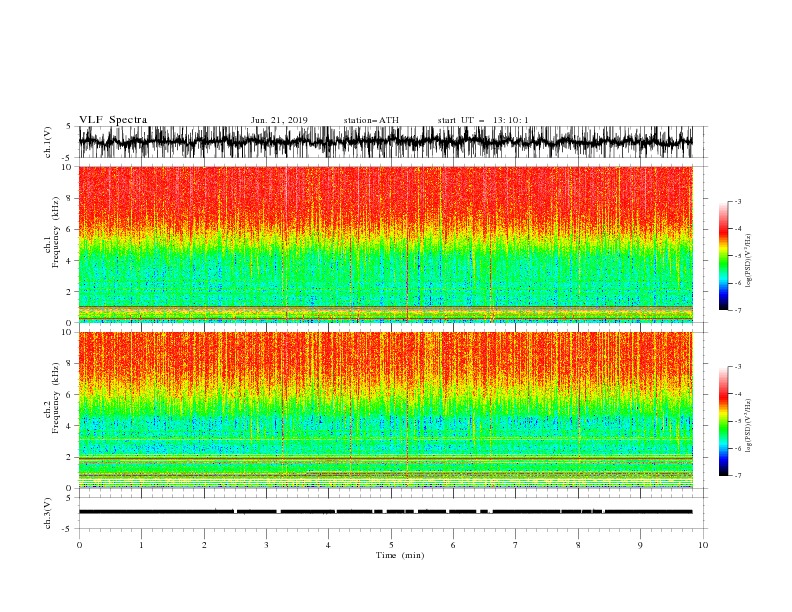Select the ch.1 "Frequency (kHz)" axis label
Viewport: 792px width, 612px height.
pyautogui.click(x=56, y=233)
